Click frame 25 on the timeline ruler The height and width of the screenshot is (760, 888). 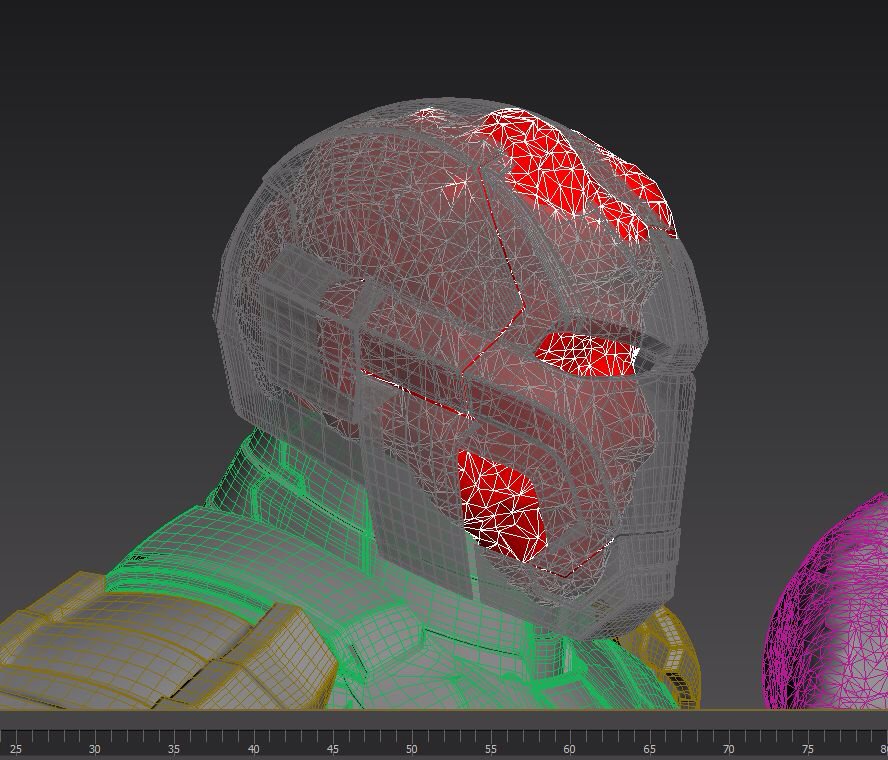[x=16, y=749]
